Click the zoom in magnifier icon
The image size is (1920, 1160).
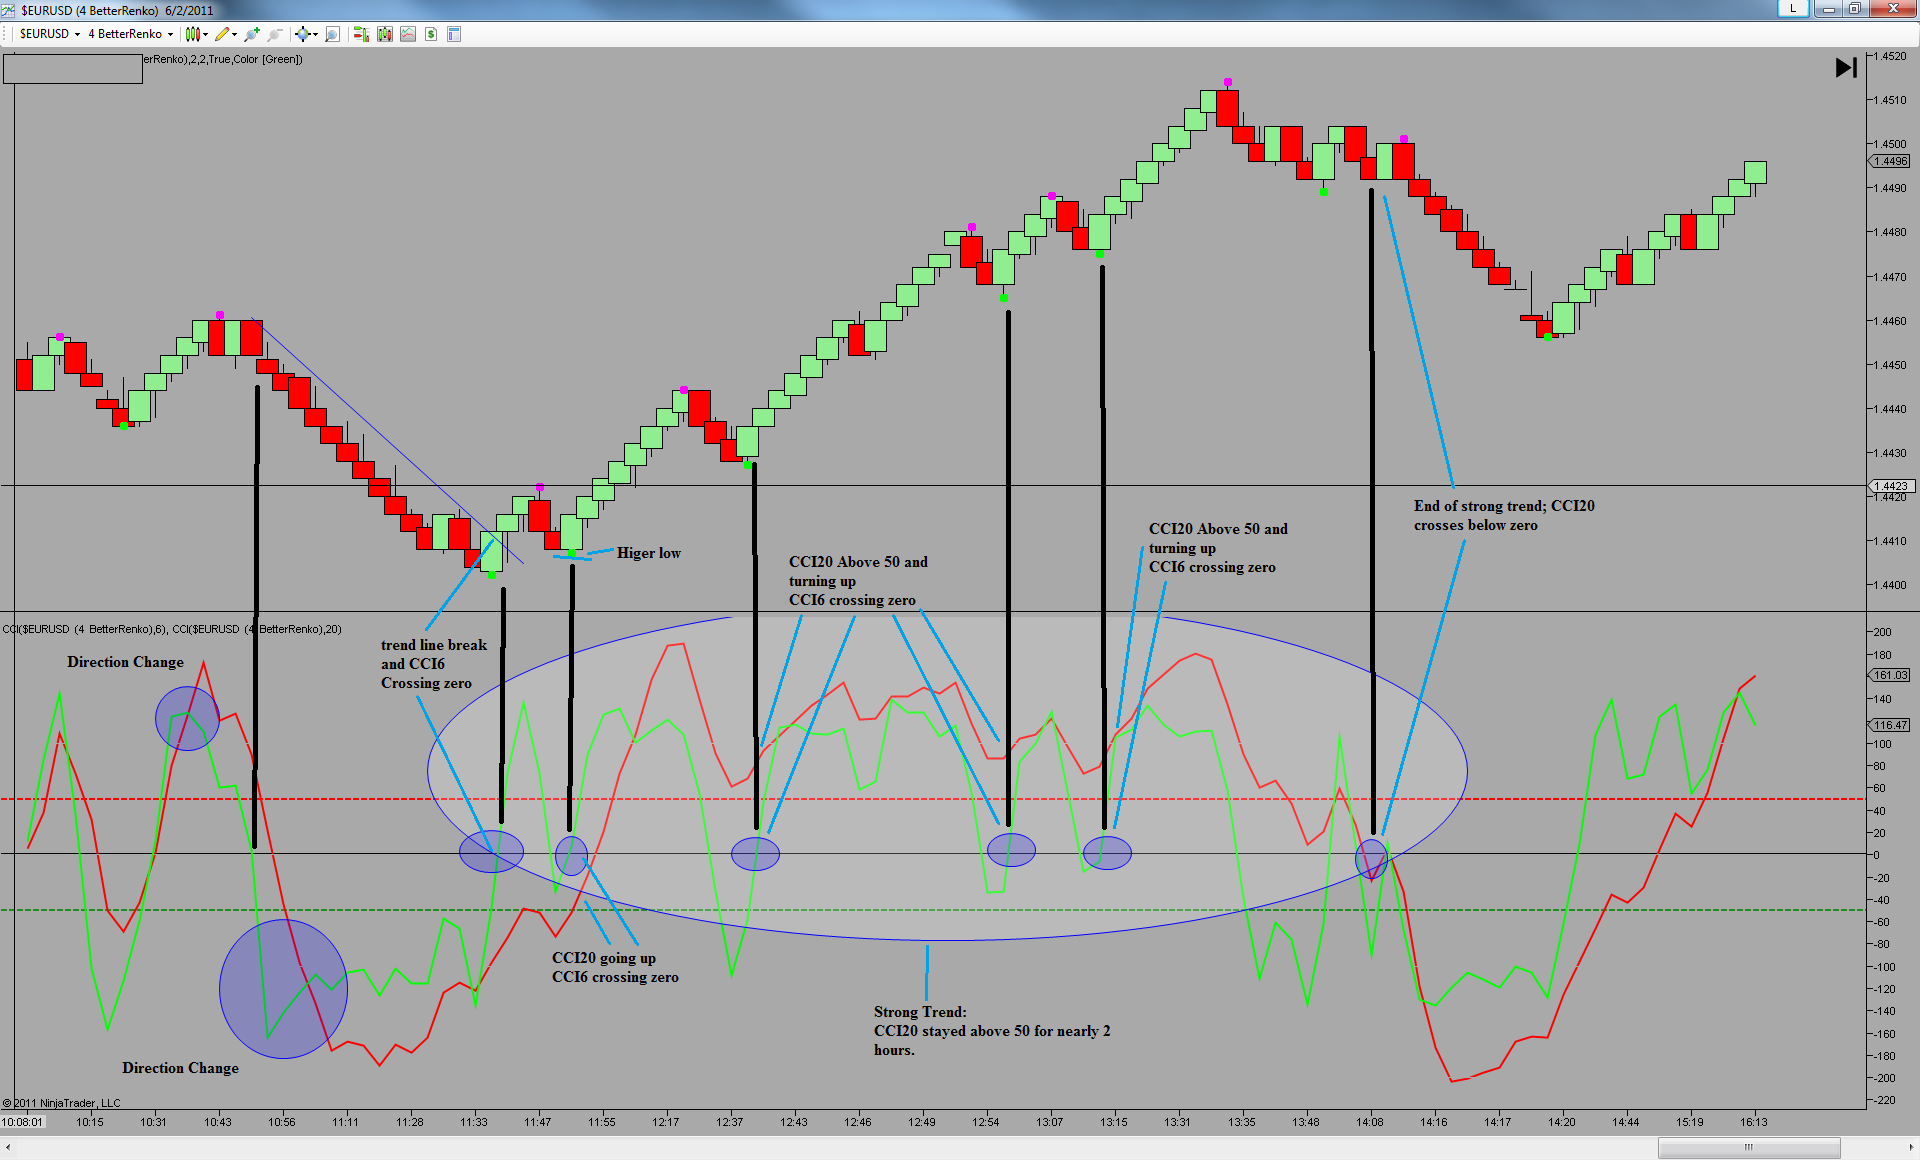coord(252,34)
